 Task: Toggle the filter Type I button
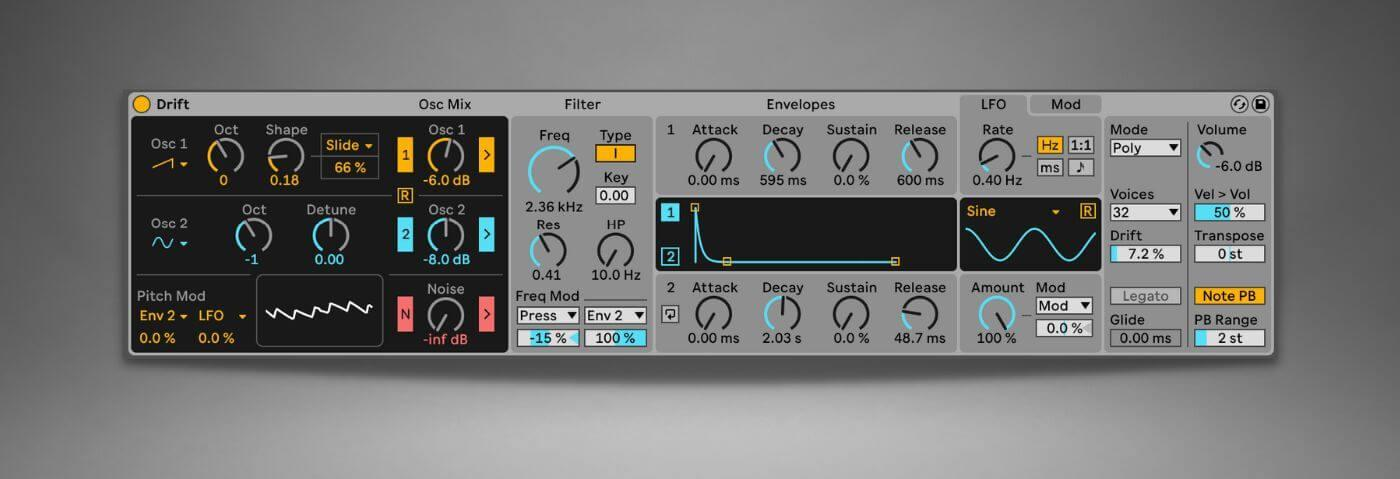coord(616,153)
